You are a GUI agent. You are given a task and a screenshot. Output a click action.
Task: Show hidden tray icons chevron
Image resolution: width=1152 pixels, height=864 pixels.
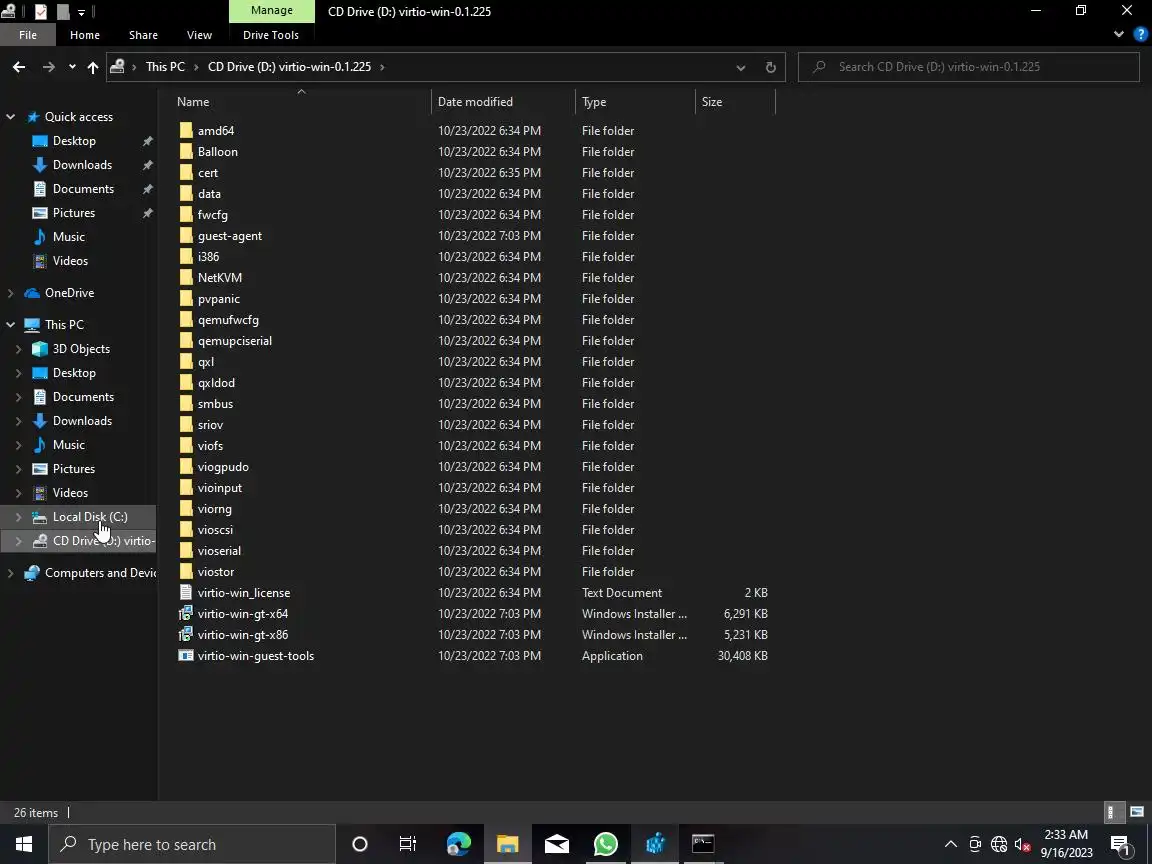tap(951, 844)
